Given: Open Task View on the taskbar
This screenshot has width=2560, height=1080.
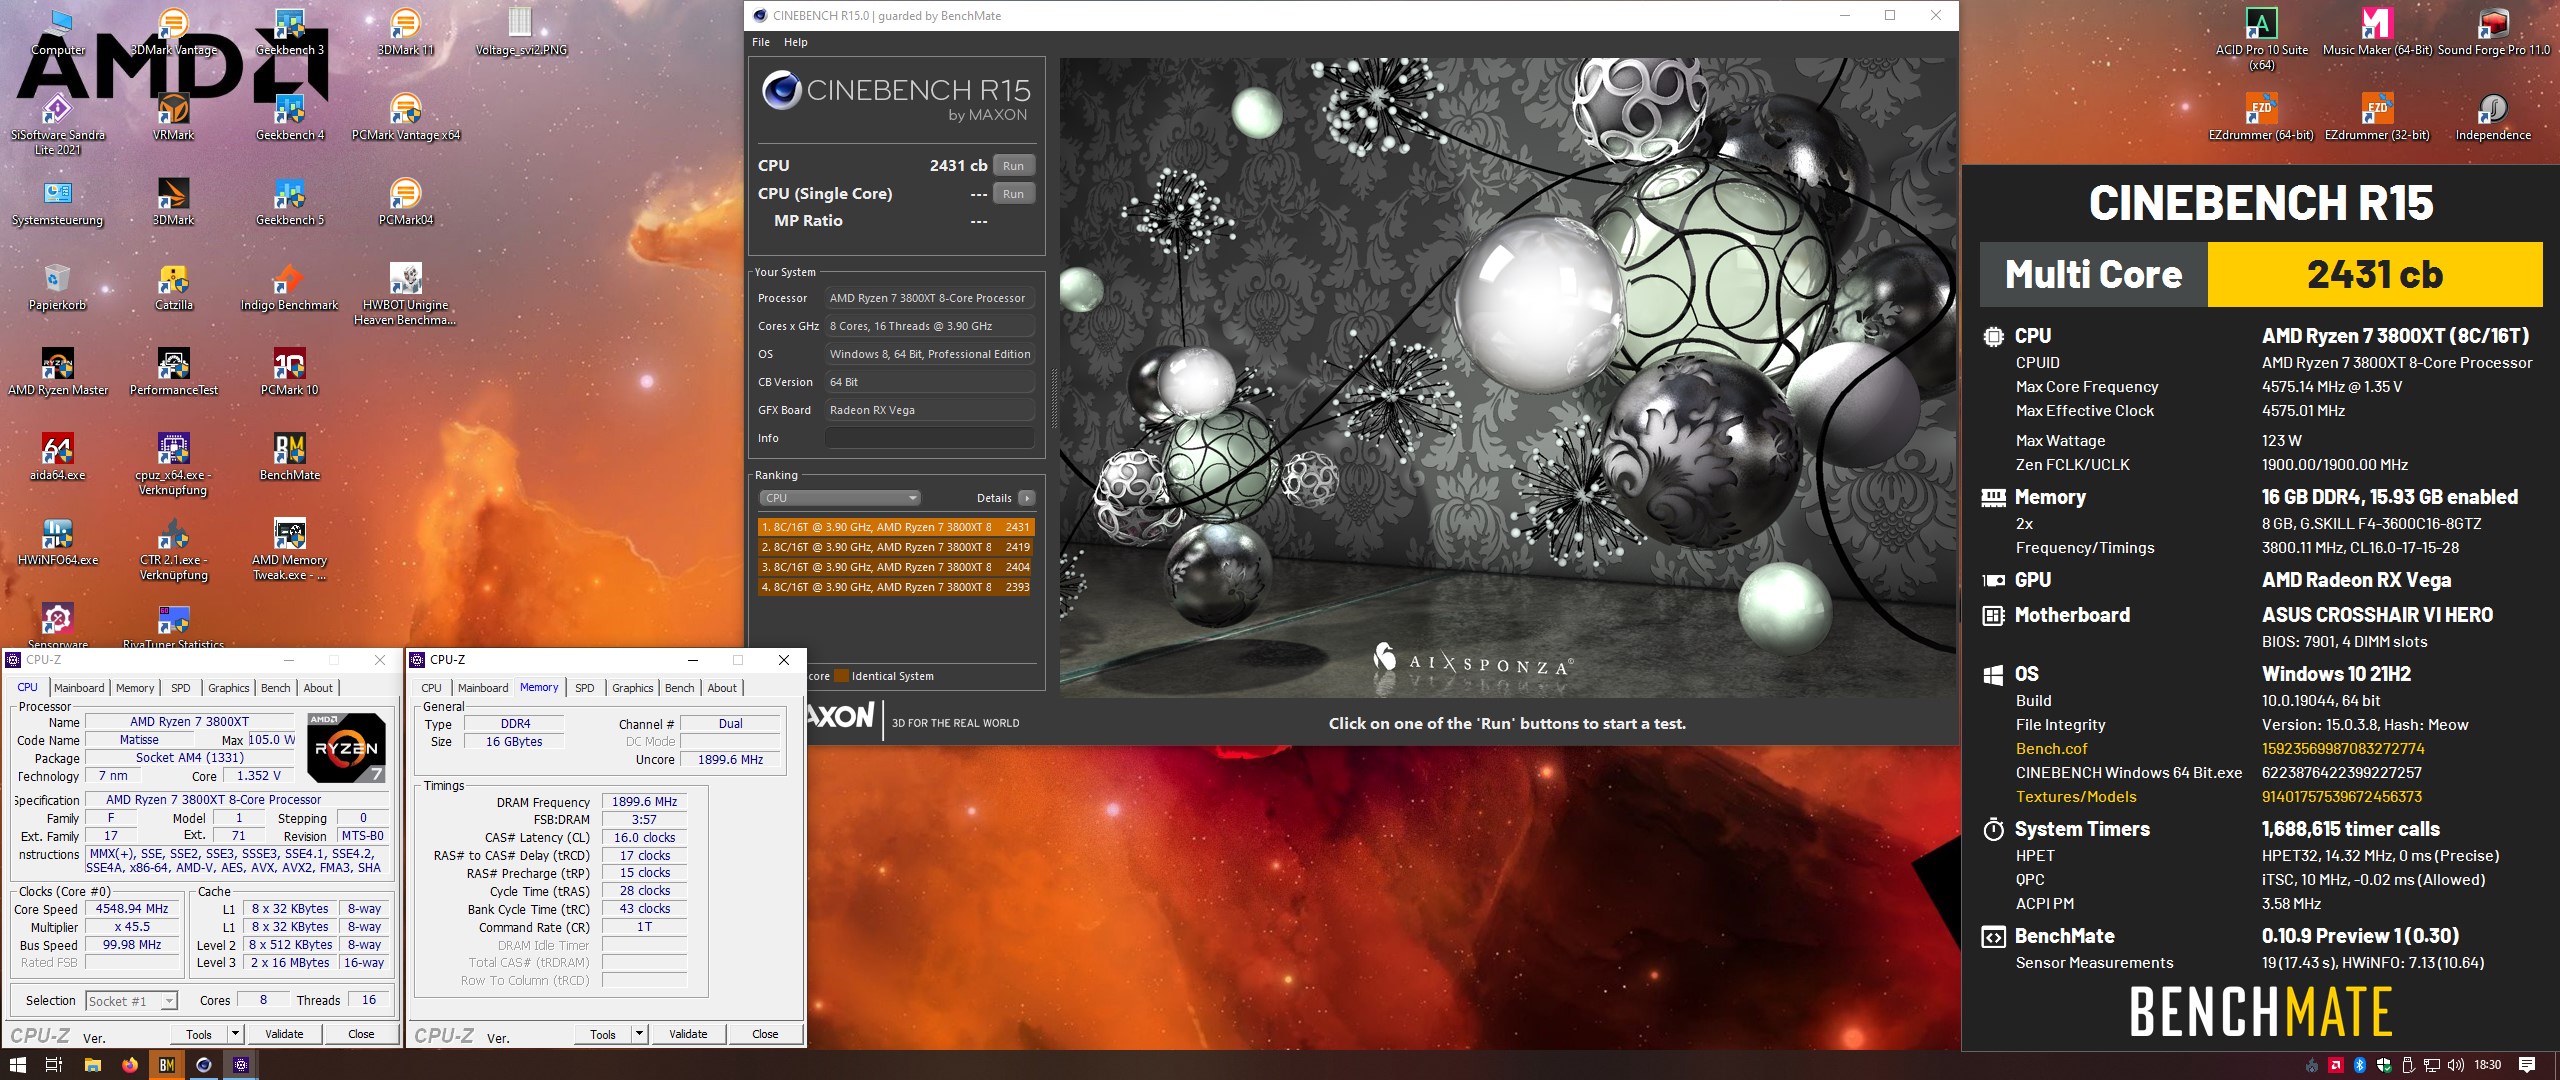Looking at the screenshot, I should [x=55, y=1065].
